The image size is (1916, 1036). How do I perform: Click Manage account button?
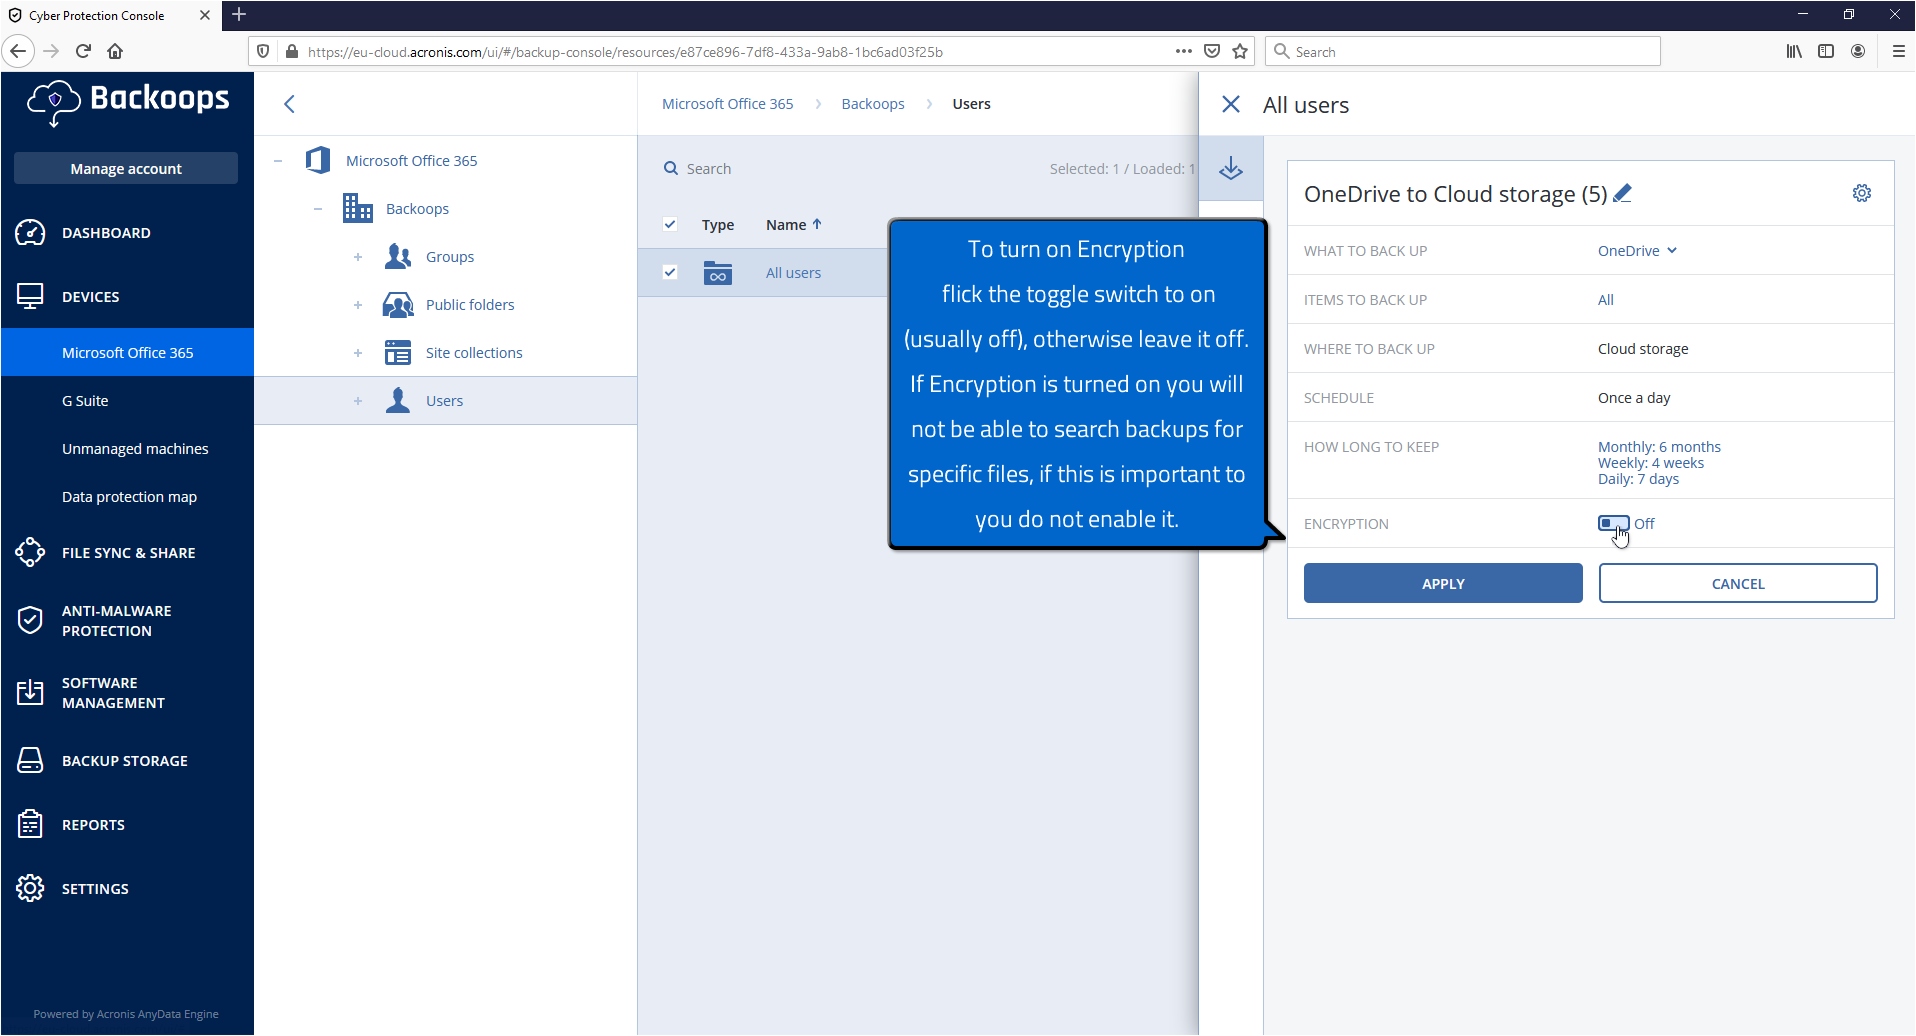126,168
